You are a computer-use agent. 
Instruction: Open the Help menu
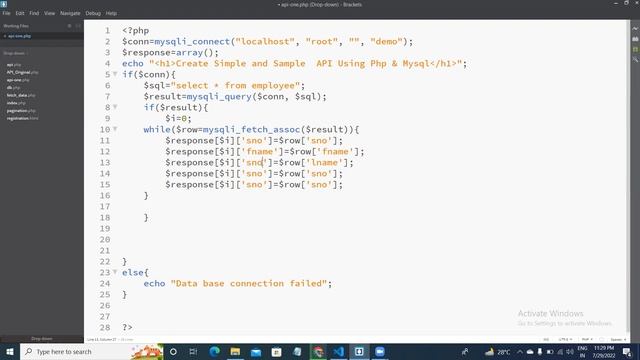click(x=111, y=13)
